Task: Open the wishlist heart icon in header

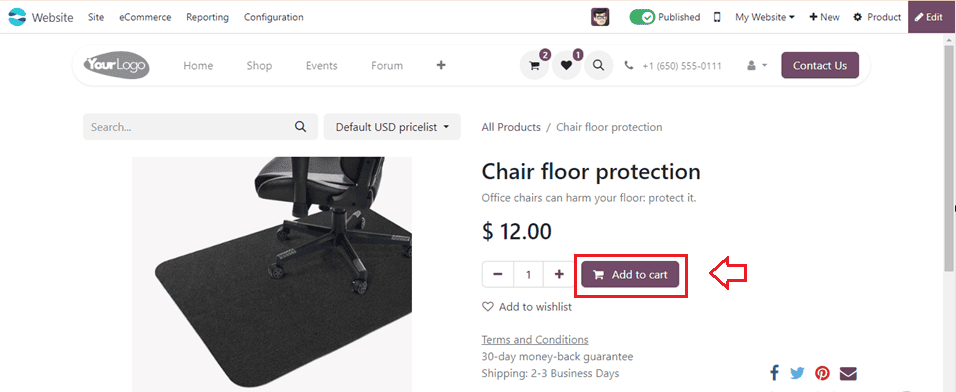Action: [x=567, y=65]
